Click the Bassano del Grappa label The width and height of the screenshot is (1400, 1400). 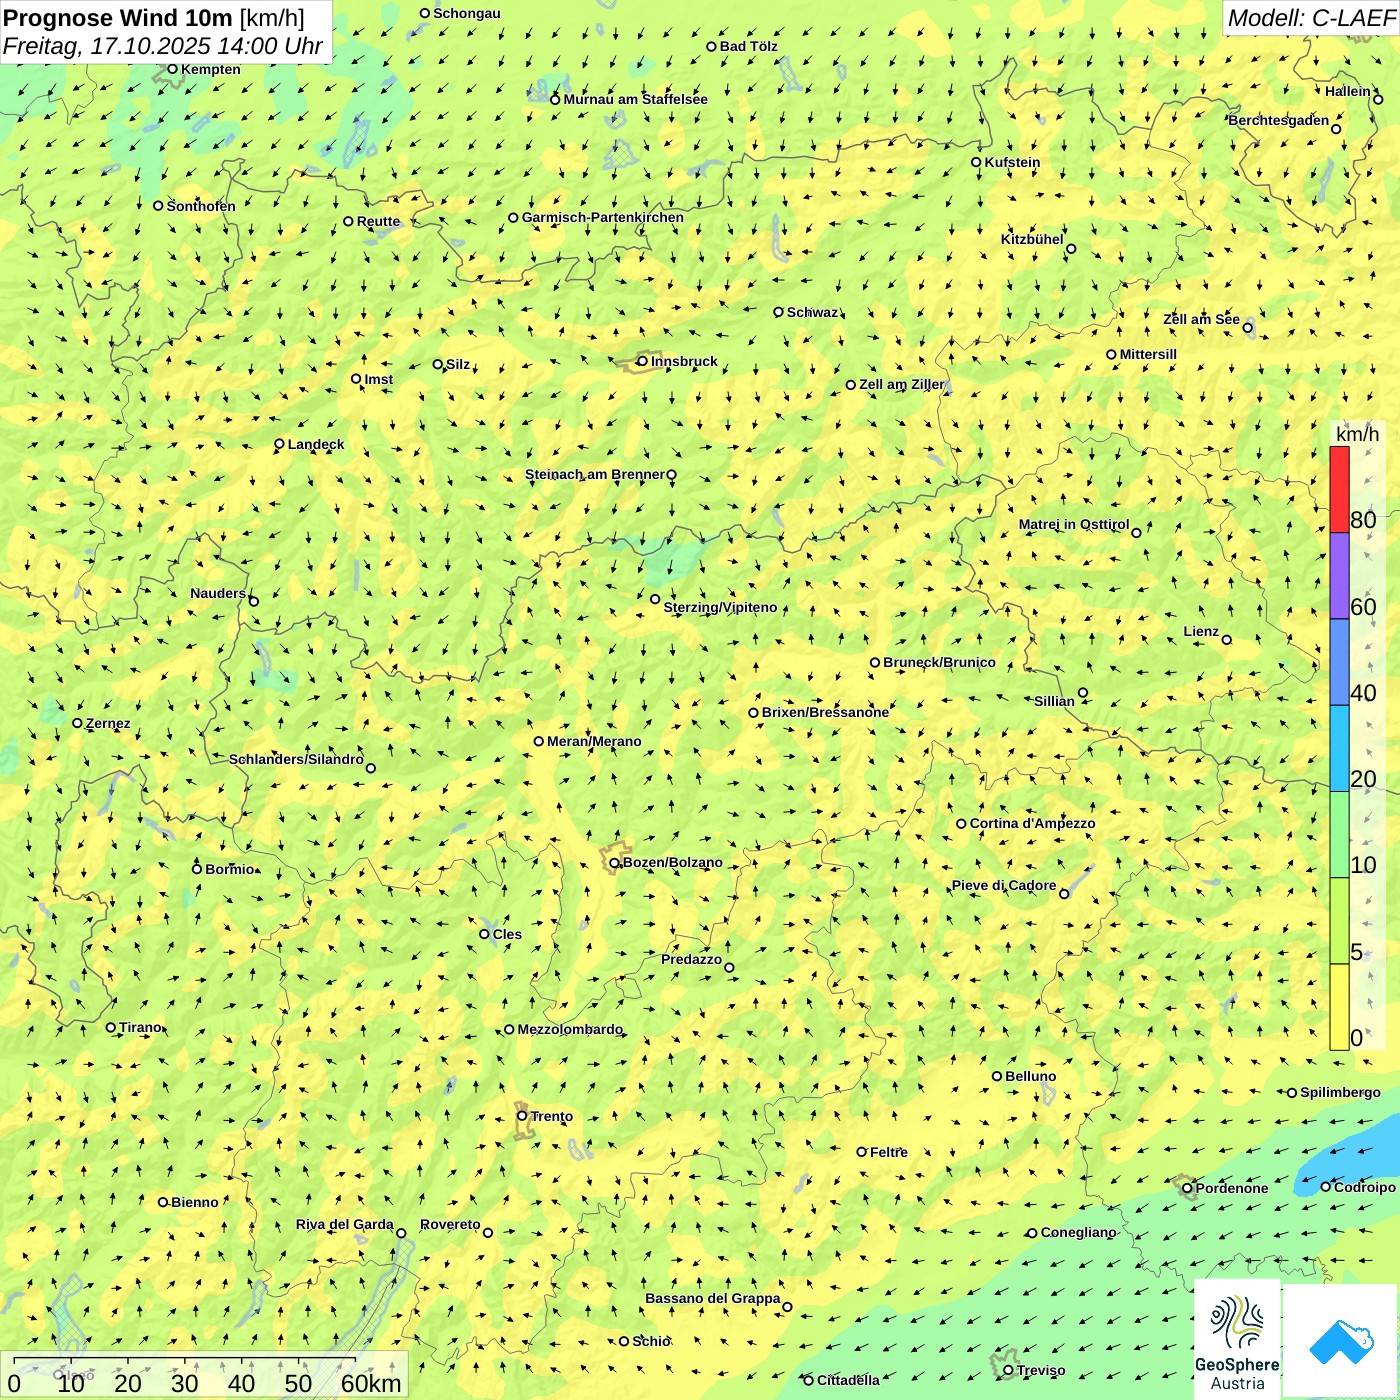click(x=713, y=1298)
